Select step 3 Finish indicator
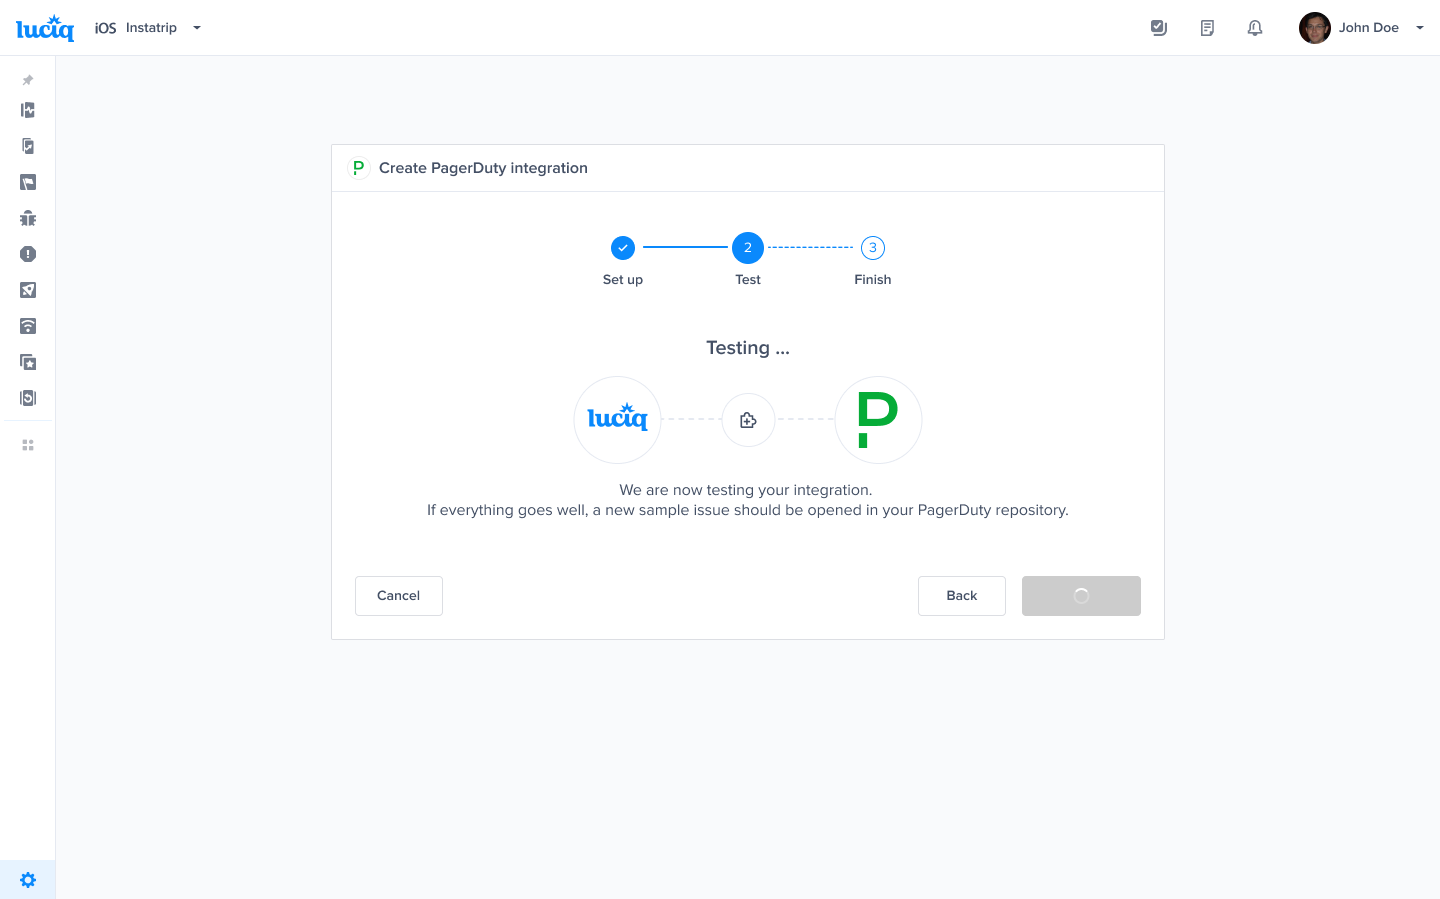The width and height of the screenshot is (1440, 899). point(873,248)
